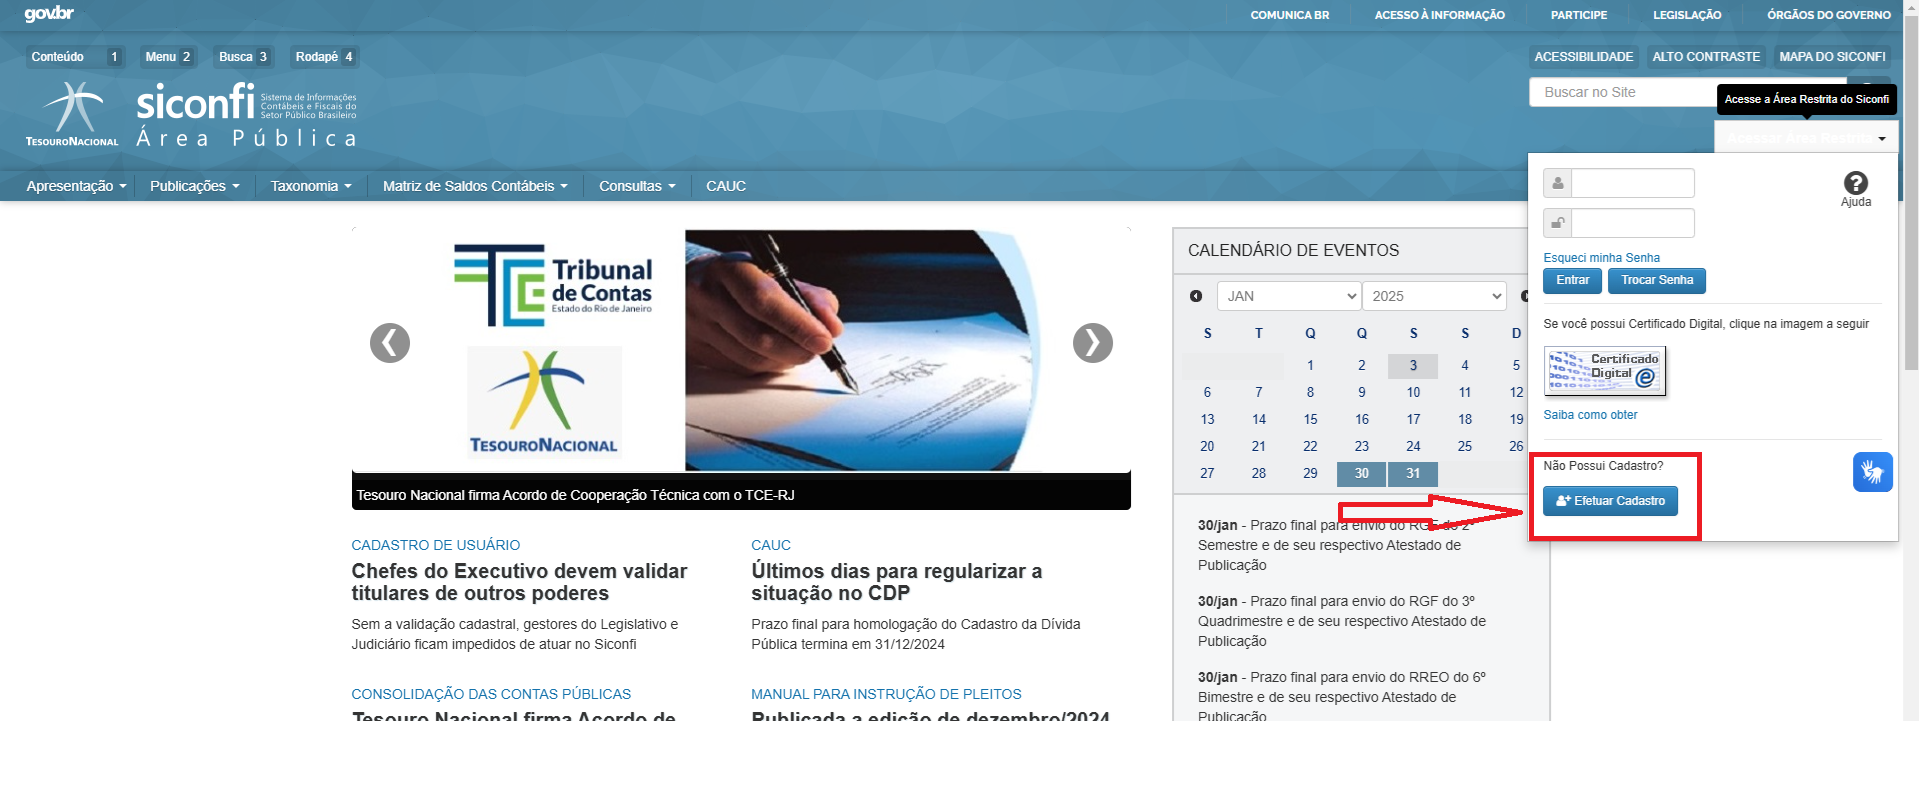The image size is (1919, 795).
Task: Open MANUAL PARA INSTRUÇÃO DE PLEITOS link
Action: (x=886, y=694)
